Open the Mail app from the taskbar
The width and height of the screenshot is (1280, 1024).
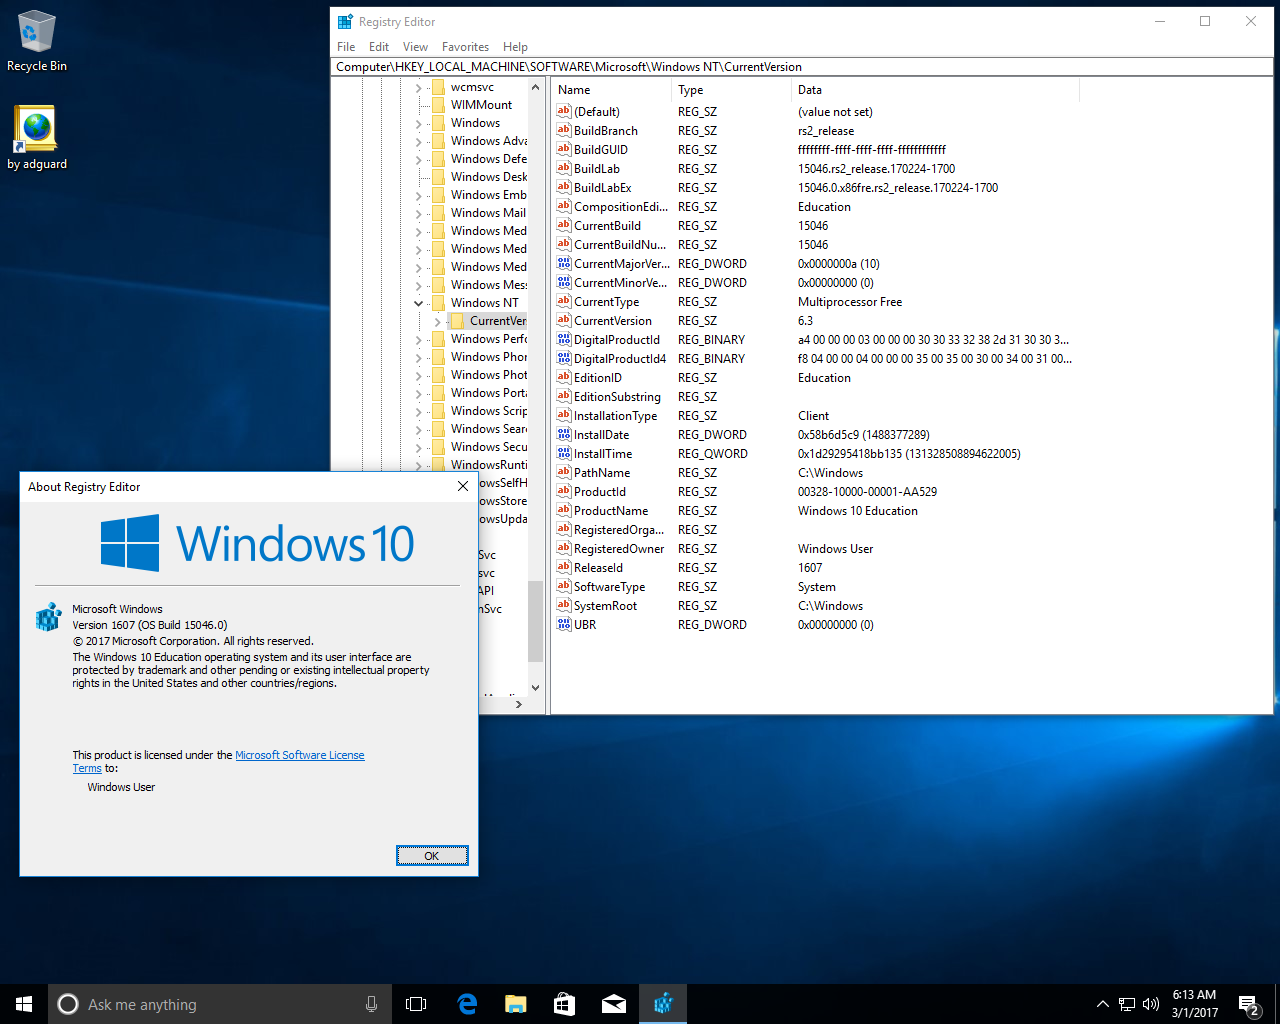614,1004
